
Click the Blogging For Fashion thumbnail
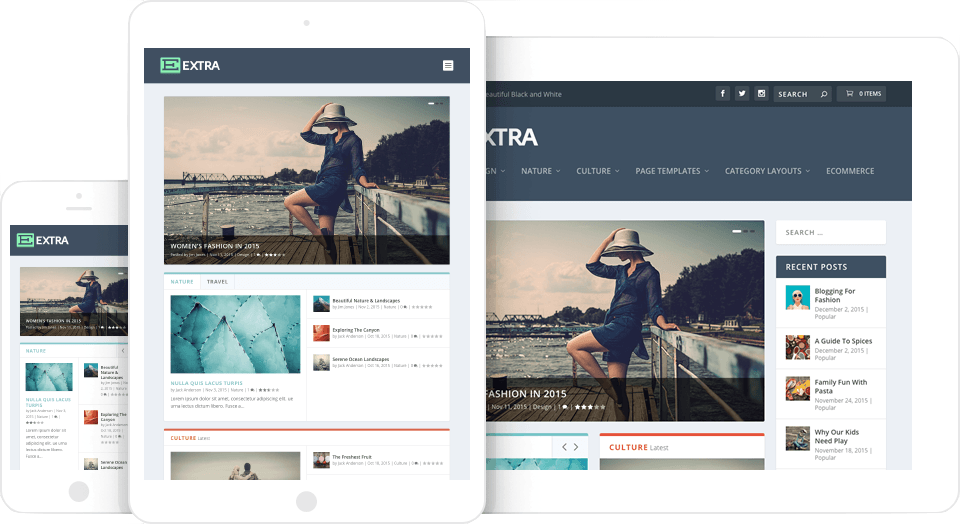798,298
